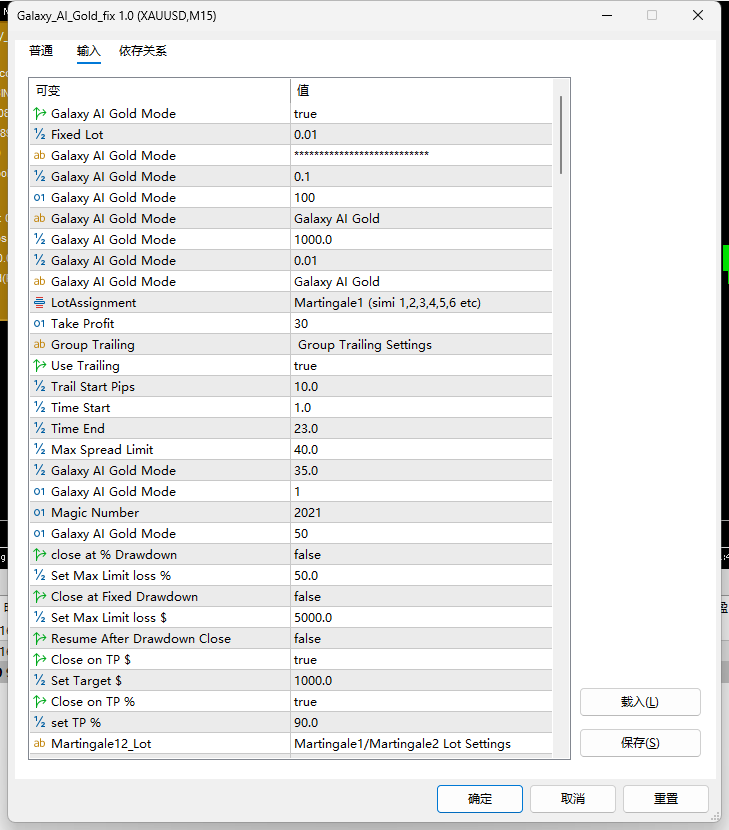Click the 确定 confirm button
The image size is (729, 830).
[480, 799]
